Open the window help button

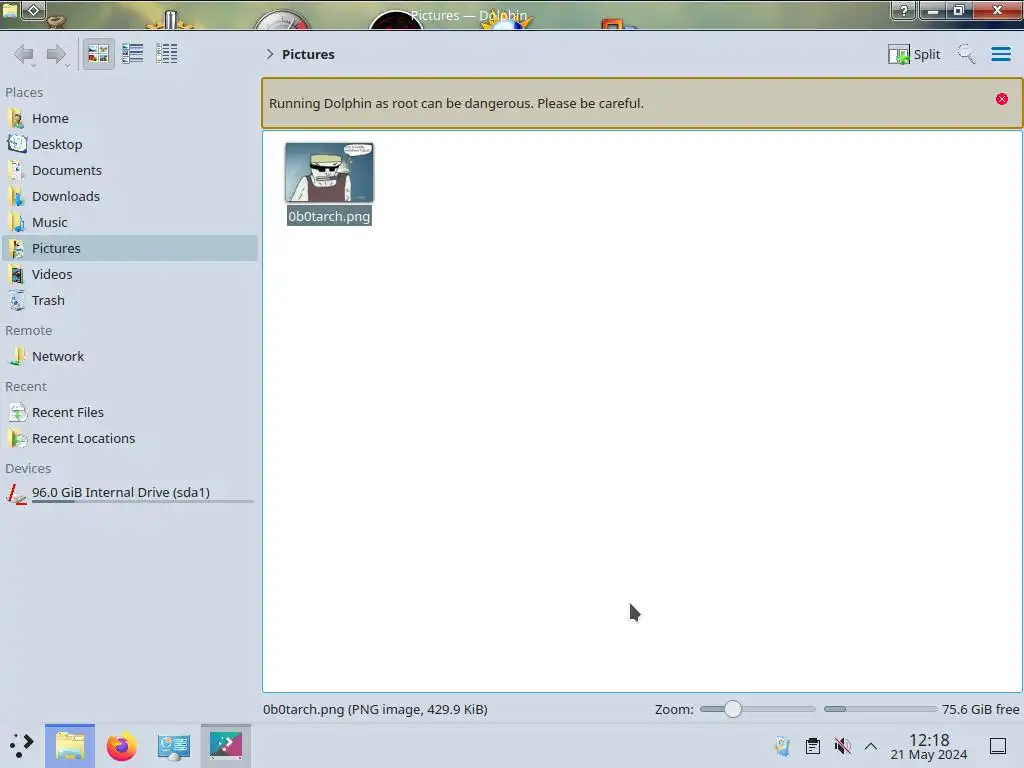pos(904,11)
